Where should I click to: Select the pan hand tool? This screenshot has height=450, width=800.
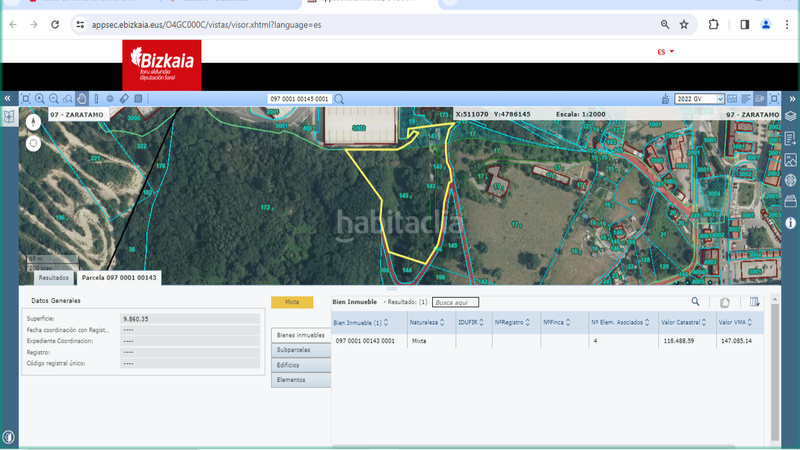pos(82,99)
